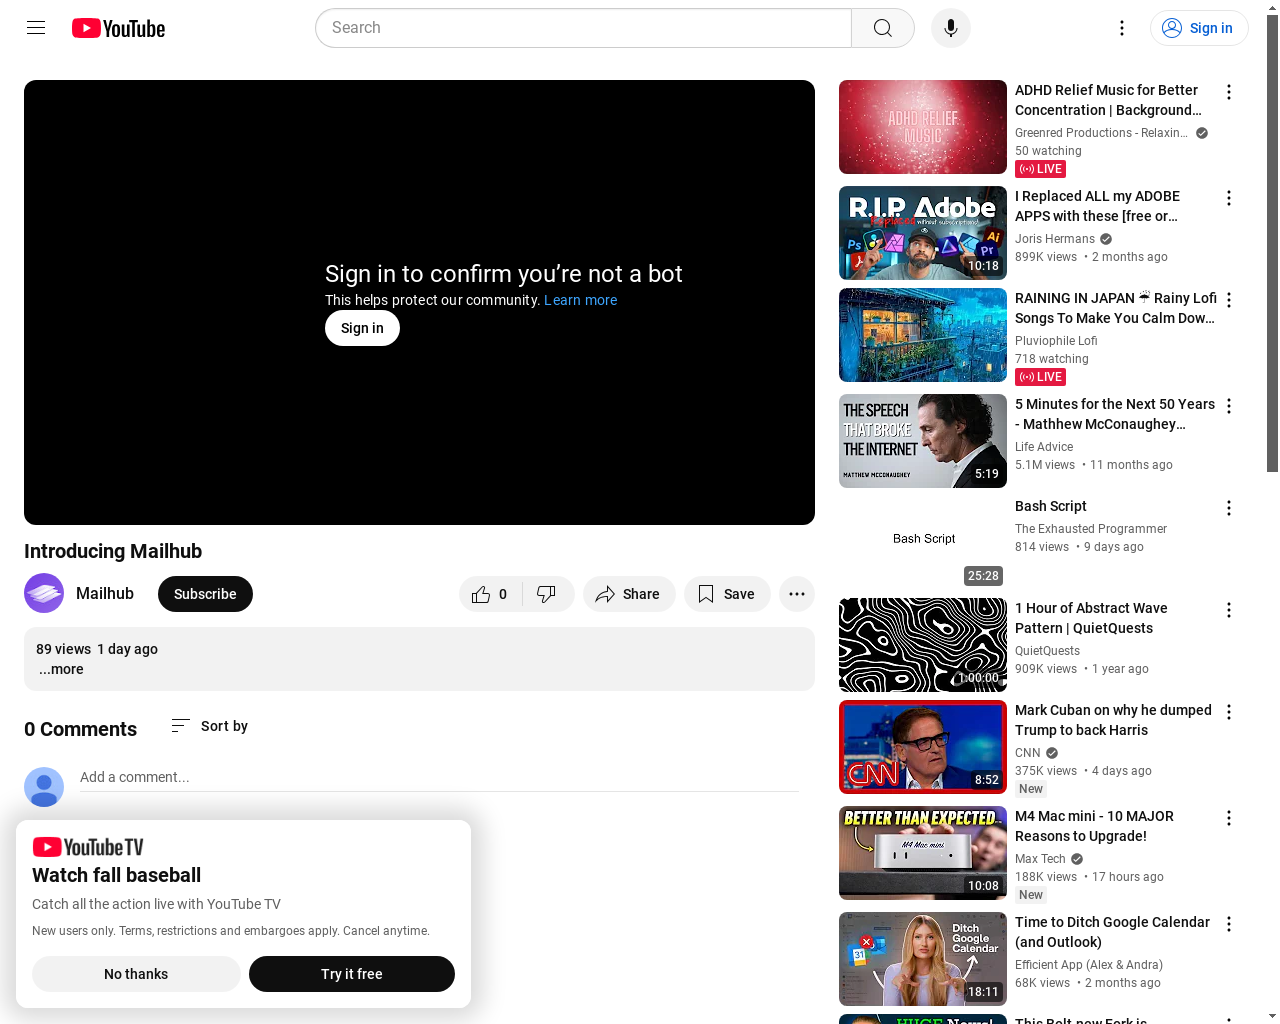Open title 'Time to Ditch Google Calendar'
1280x1024 pixels.
click(1112, 932)
